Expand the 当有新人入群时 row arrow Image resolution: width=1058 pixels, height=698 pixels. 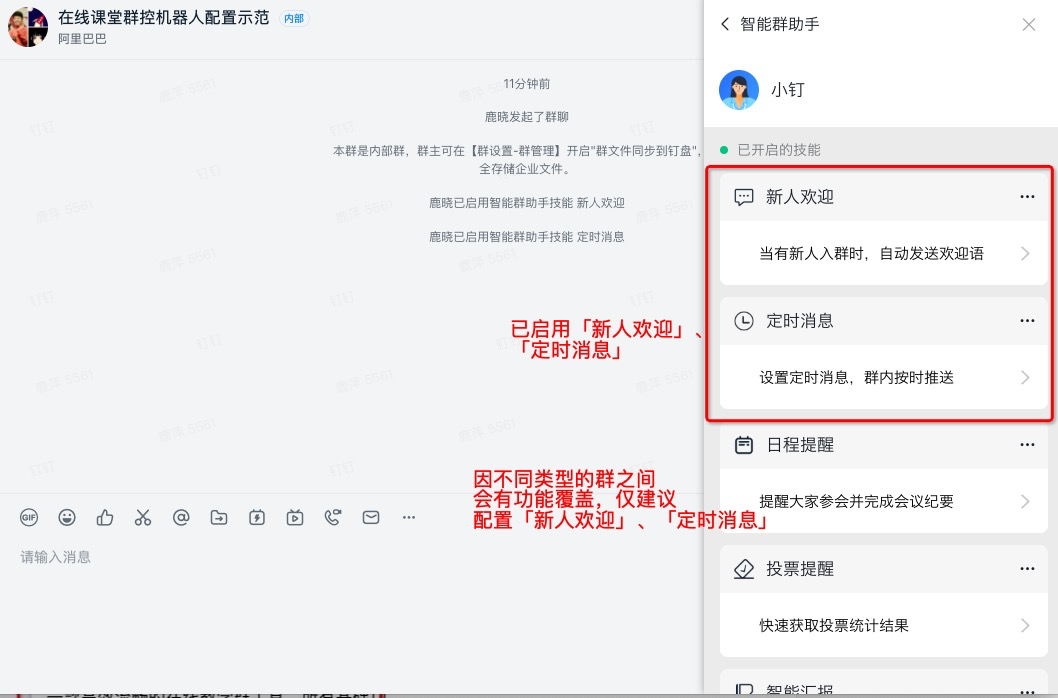click(x=1026, y=254)
